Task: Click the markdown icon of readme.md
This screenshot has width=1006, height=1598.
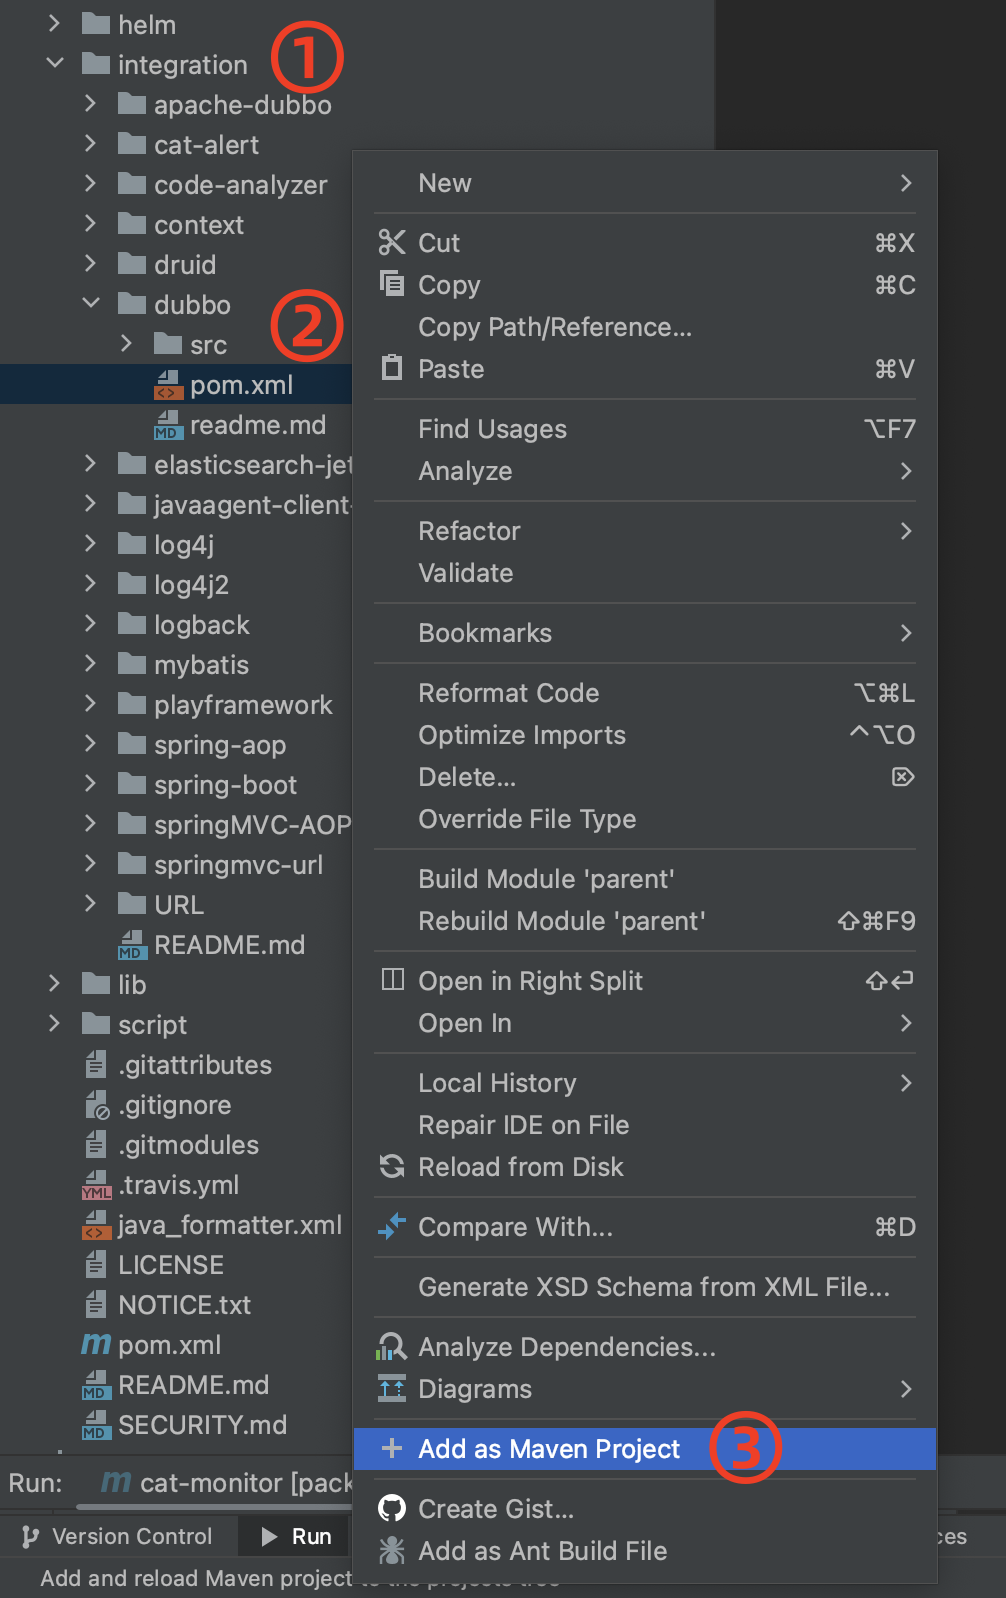Action: (x=168, y=425)
